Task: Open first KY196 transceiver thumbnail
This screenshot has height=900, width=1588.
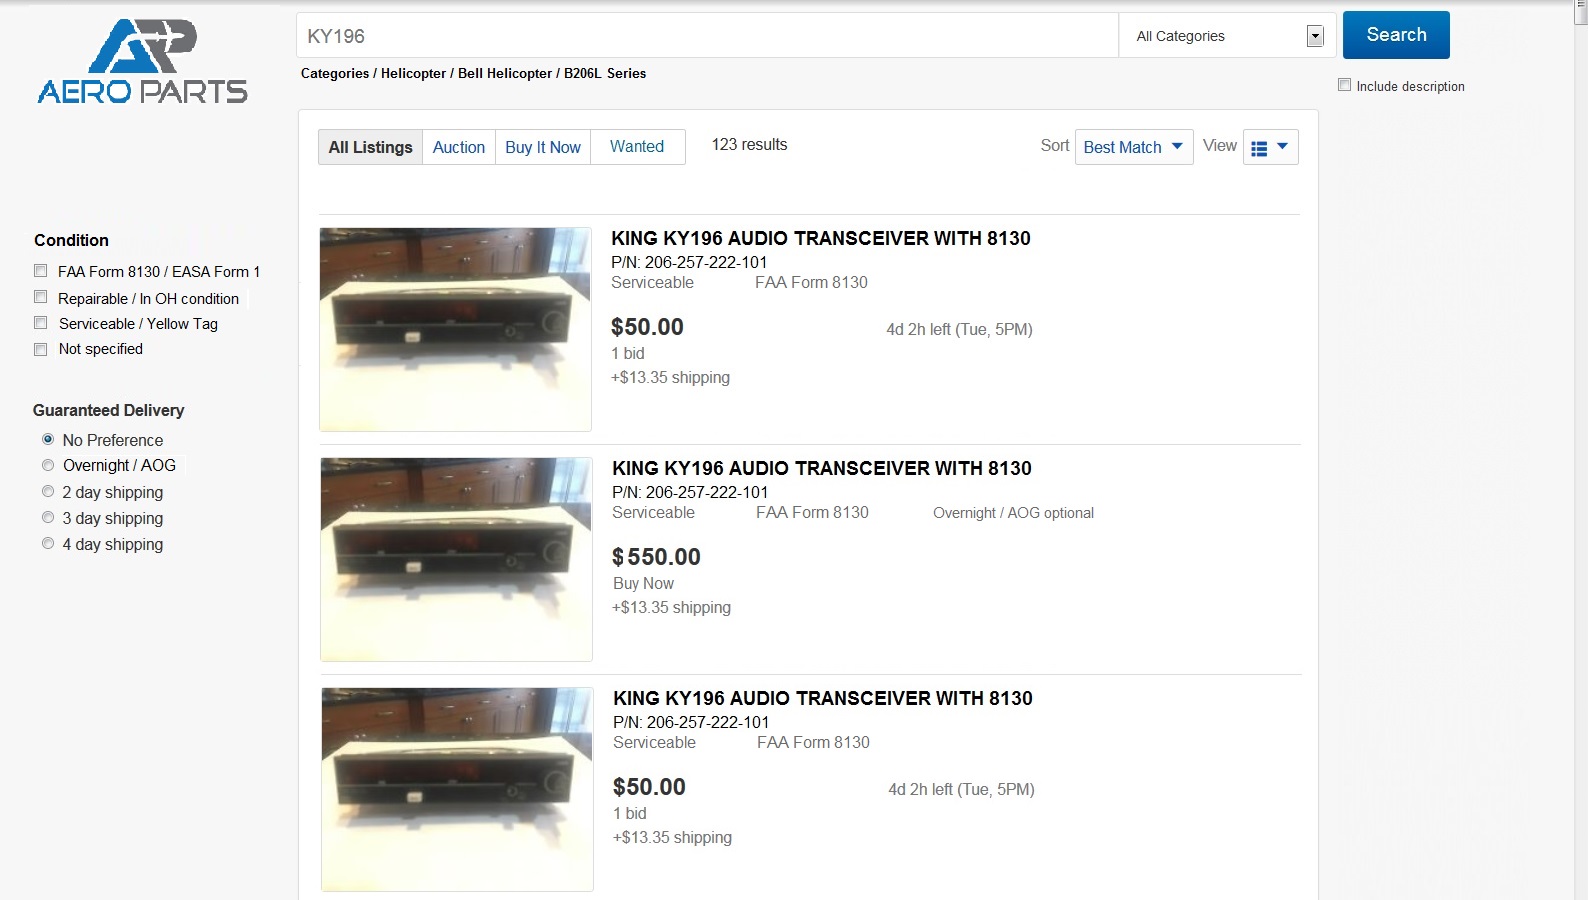Action: point(455,329)
